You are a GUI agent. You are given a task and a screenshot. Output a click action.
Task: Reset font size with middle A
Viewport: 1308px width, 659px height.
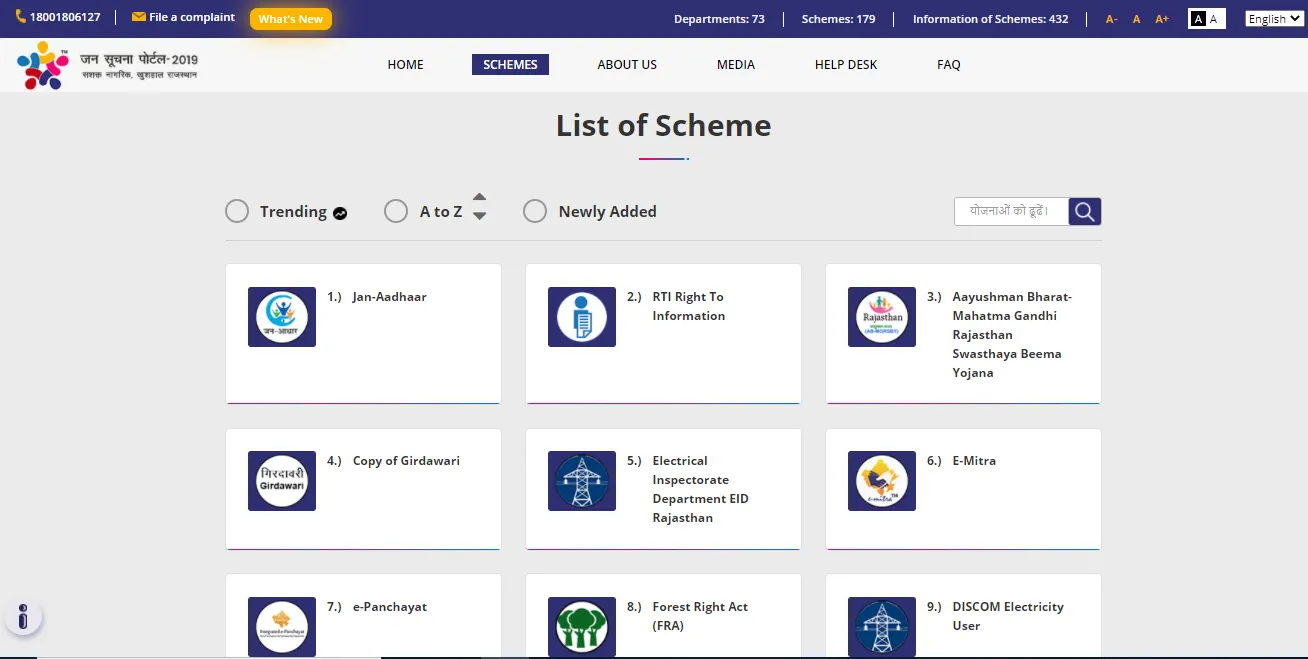tap(1137, 19)
